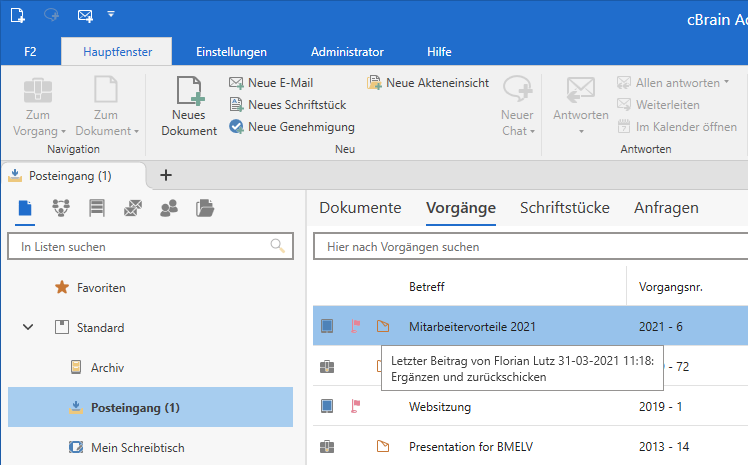Screen dimensions: 748x465
Task: Click the red flag on Websitzung row
Action: [355, 406]
